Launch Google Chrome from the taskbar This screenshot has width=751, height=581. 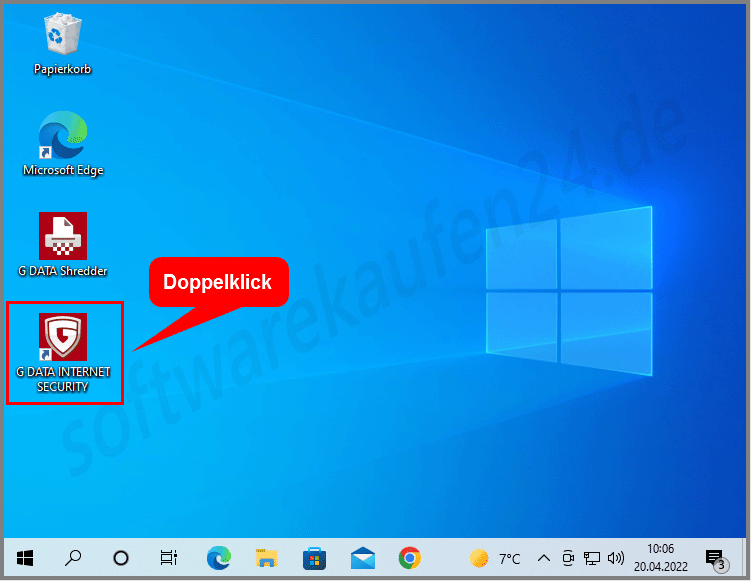[409, 558]
